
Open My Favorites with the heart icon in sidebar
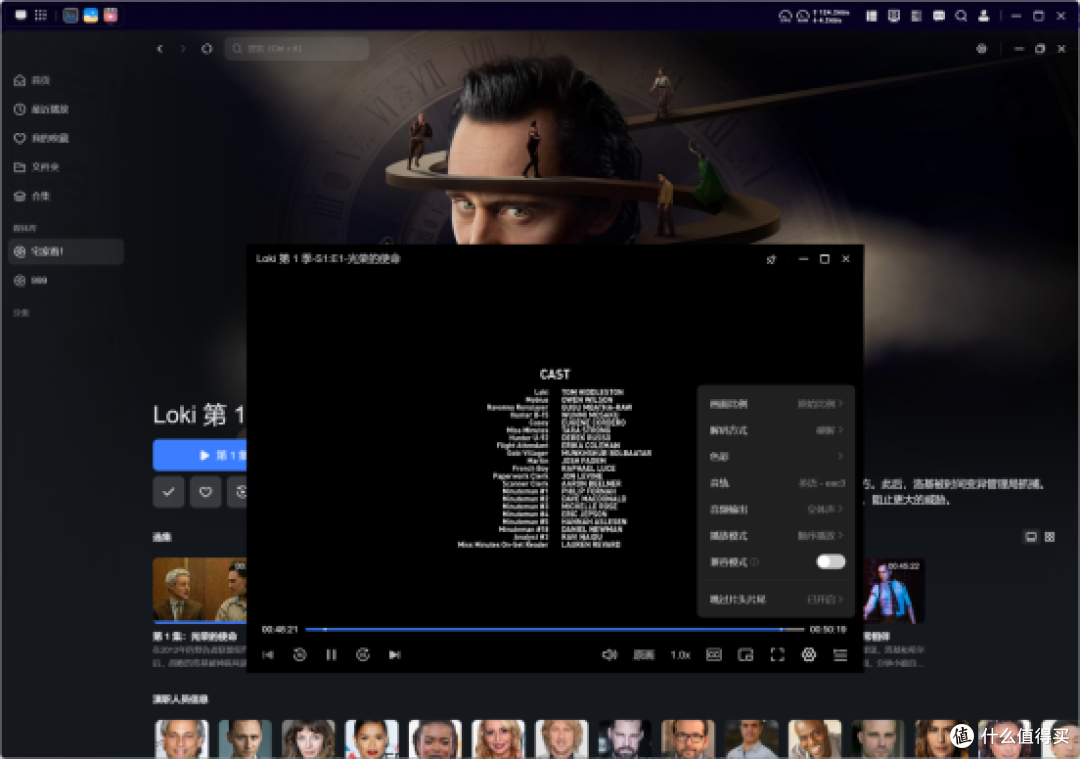[41, 138]
